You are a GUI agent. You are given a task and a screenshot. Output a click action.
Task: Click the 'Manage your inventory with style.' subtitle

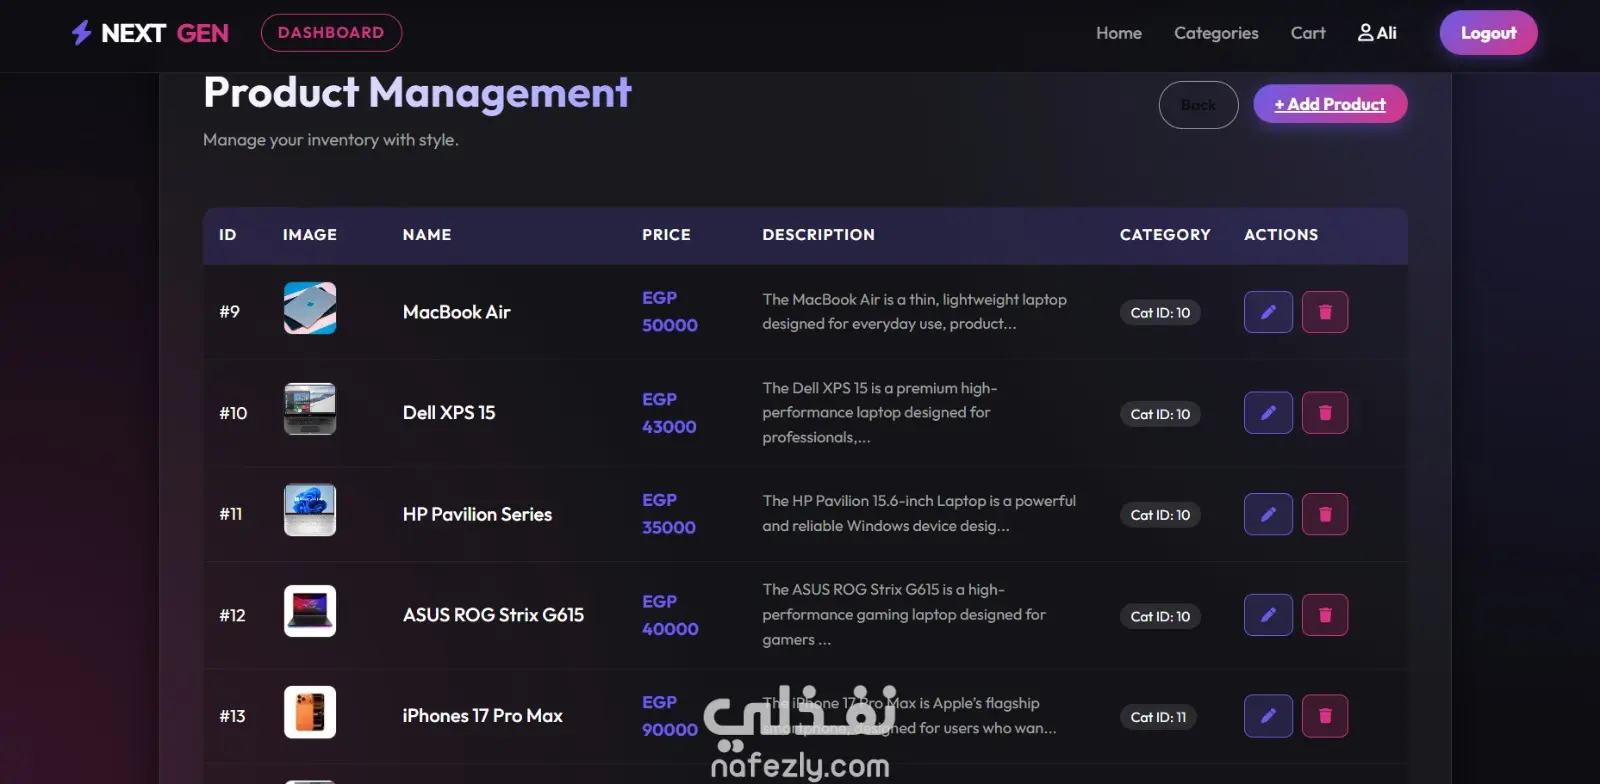click(331, 140)
